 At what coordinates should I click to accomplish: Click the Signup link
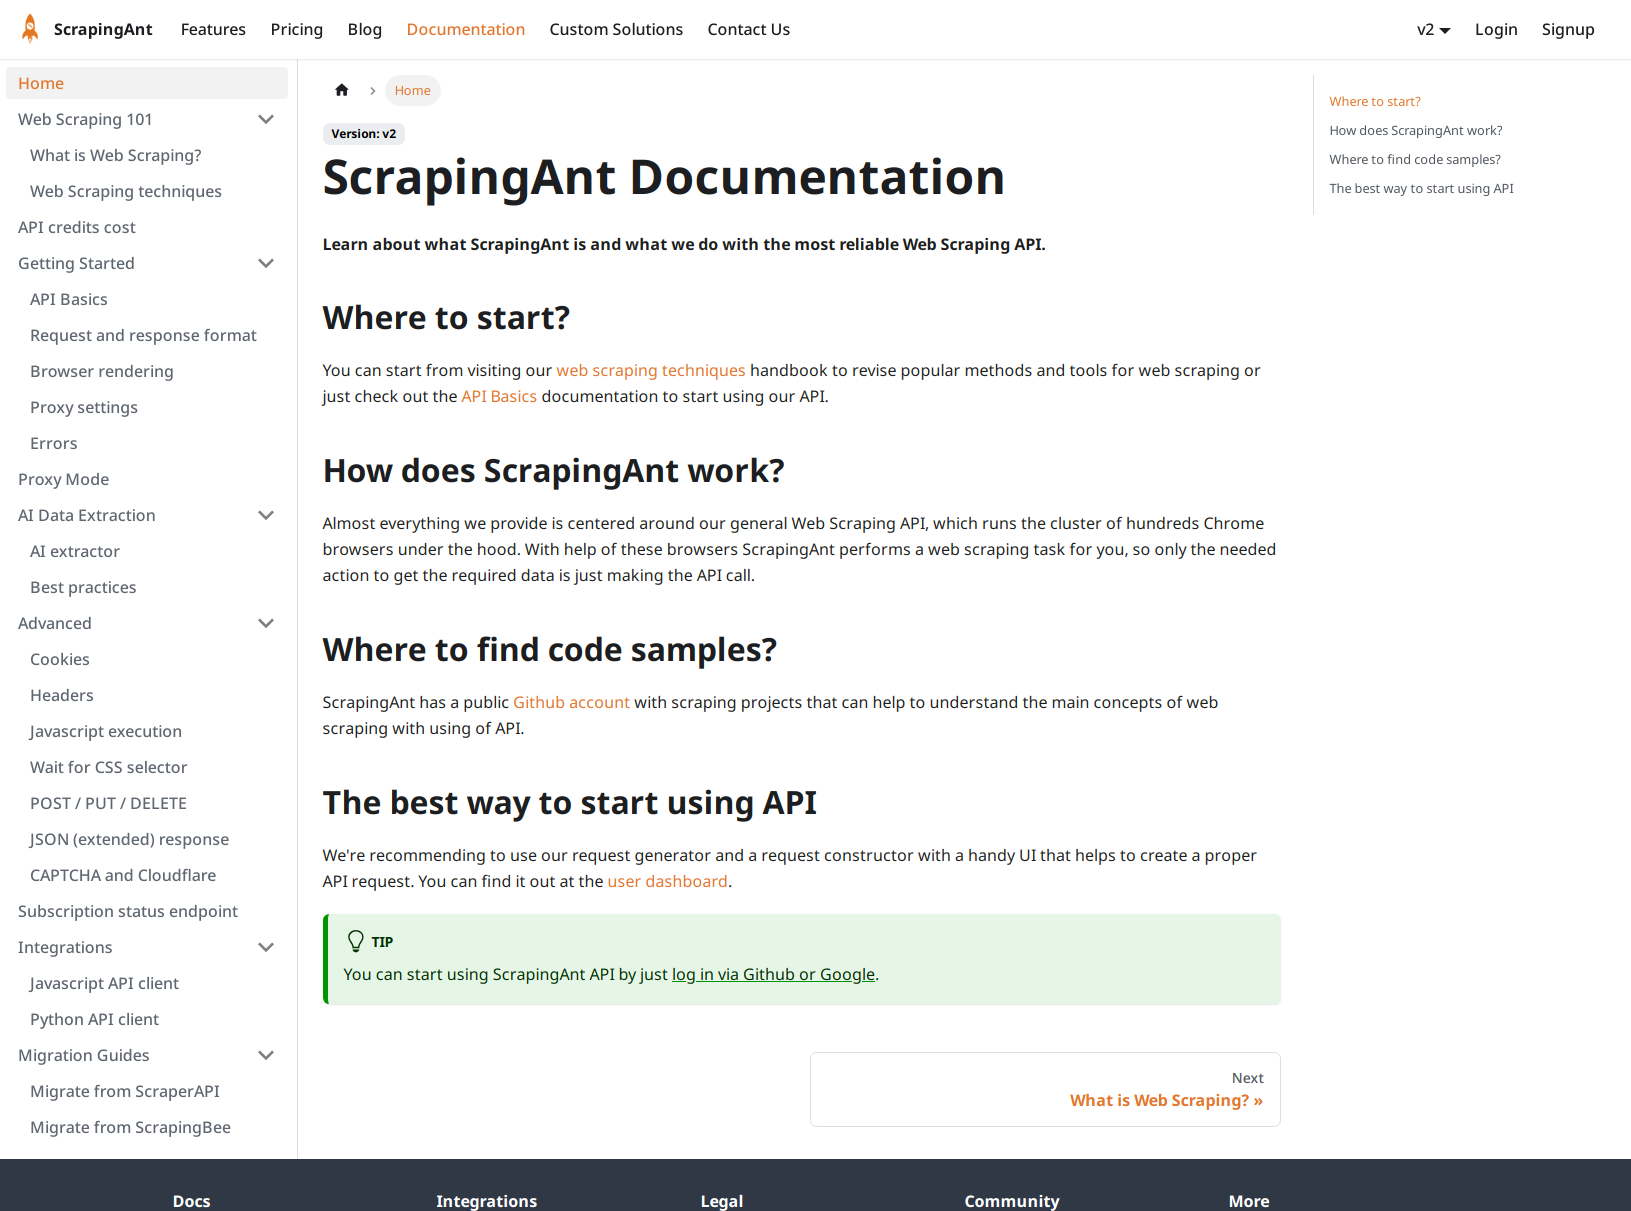click(1568, 30)
